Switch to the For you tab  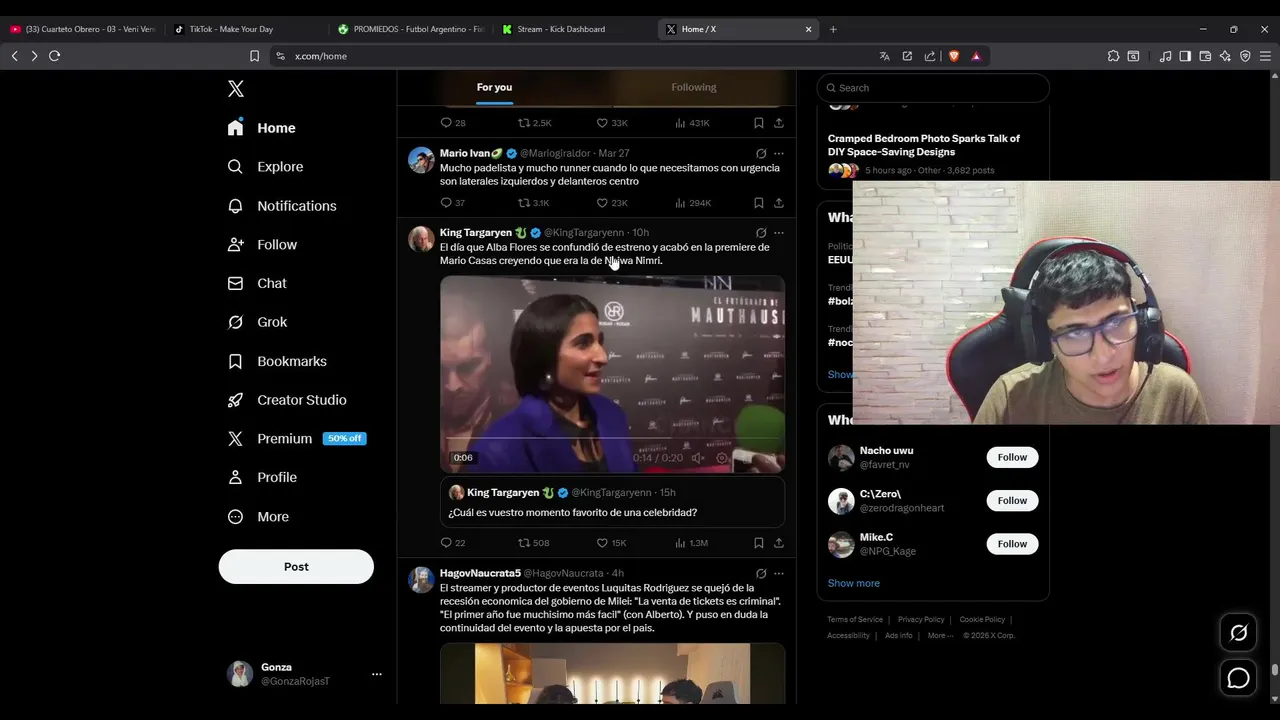coord(494,87)
